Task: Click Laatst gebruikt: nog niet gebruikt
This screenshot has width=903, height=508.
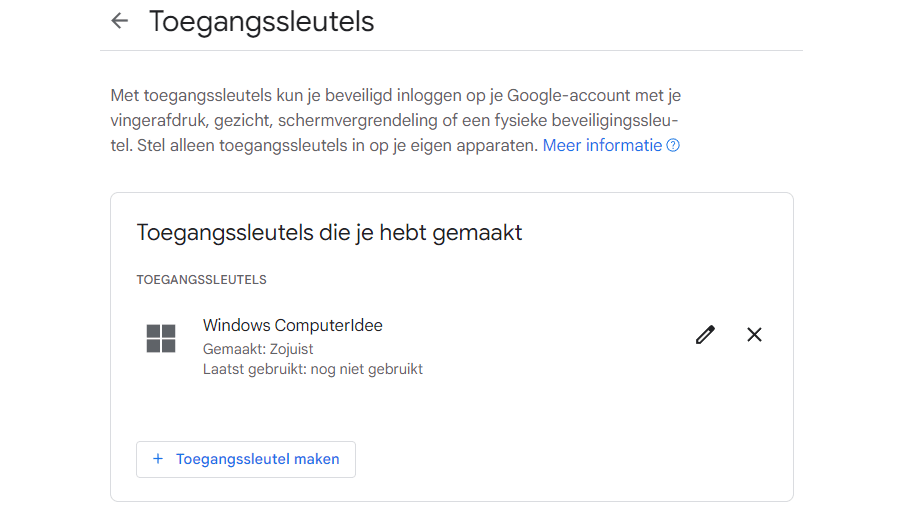Action: coord(312,369)
